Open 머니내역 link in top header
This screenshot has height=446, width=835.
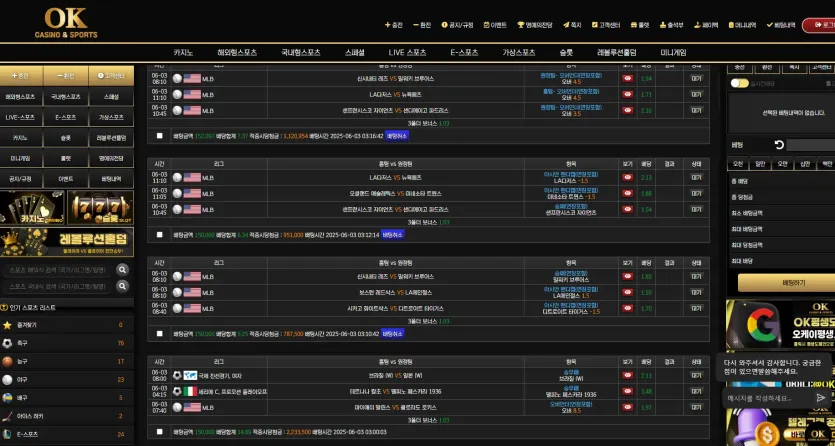(x=742, y=25)
